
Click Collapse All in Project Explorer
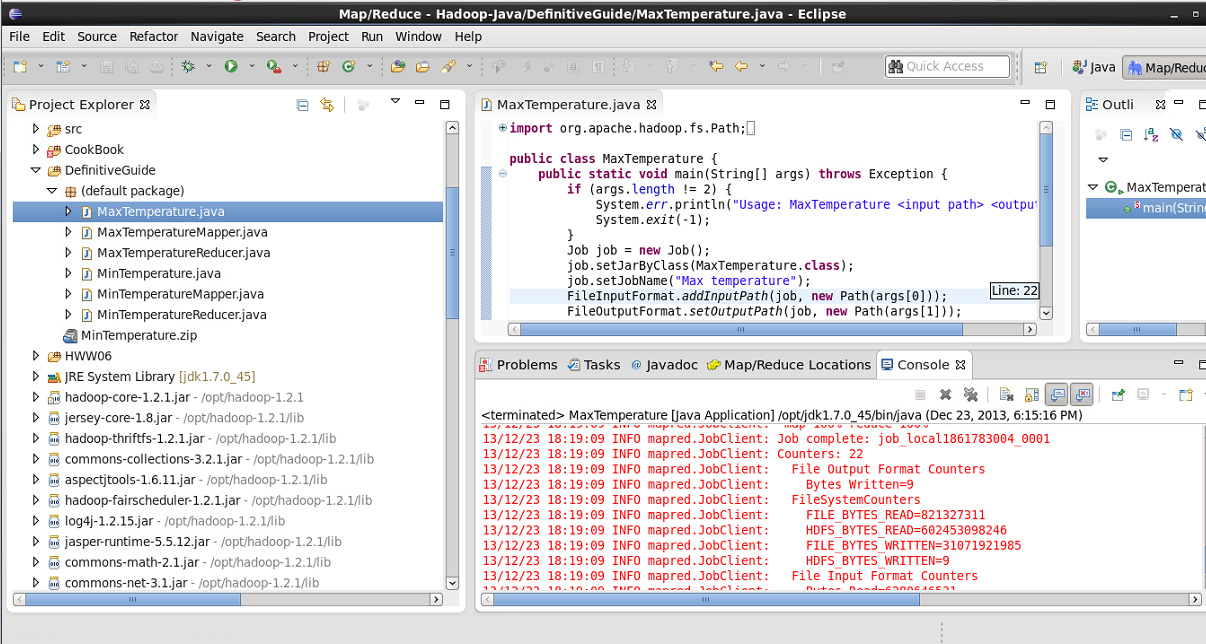point(302,105)
